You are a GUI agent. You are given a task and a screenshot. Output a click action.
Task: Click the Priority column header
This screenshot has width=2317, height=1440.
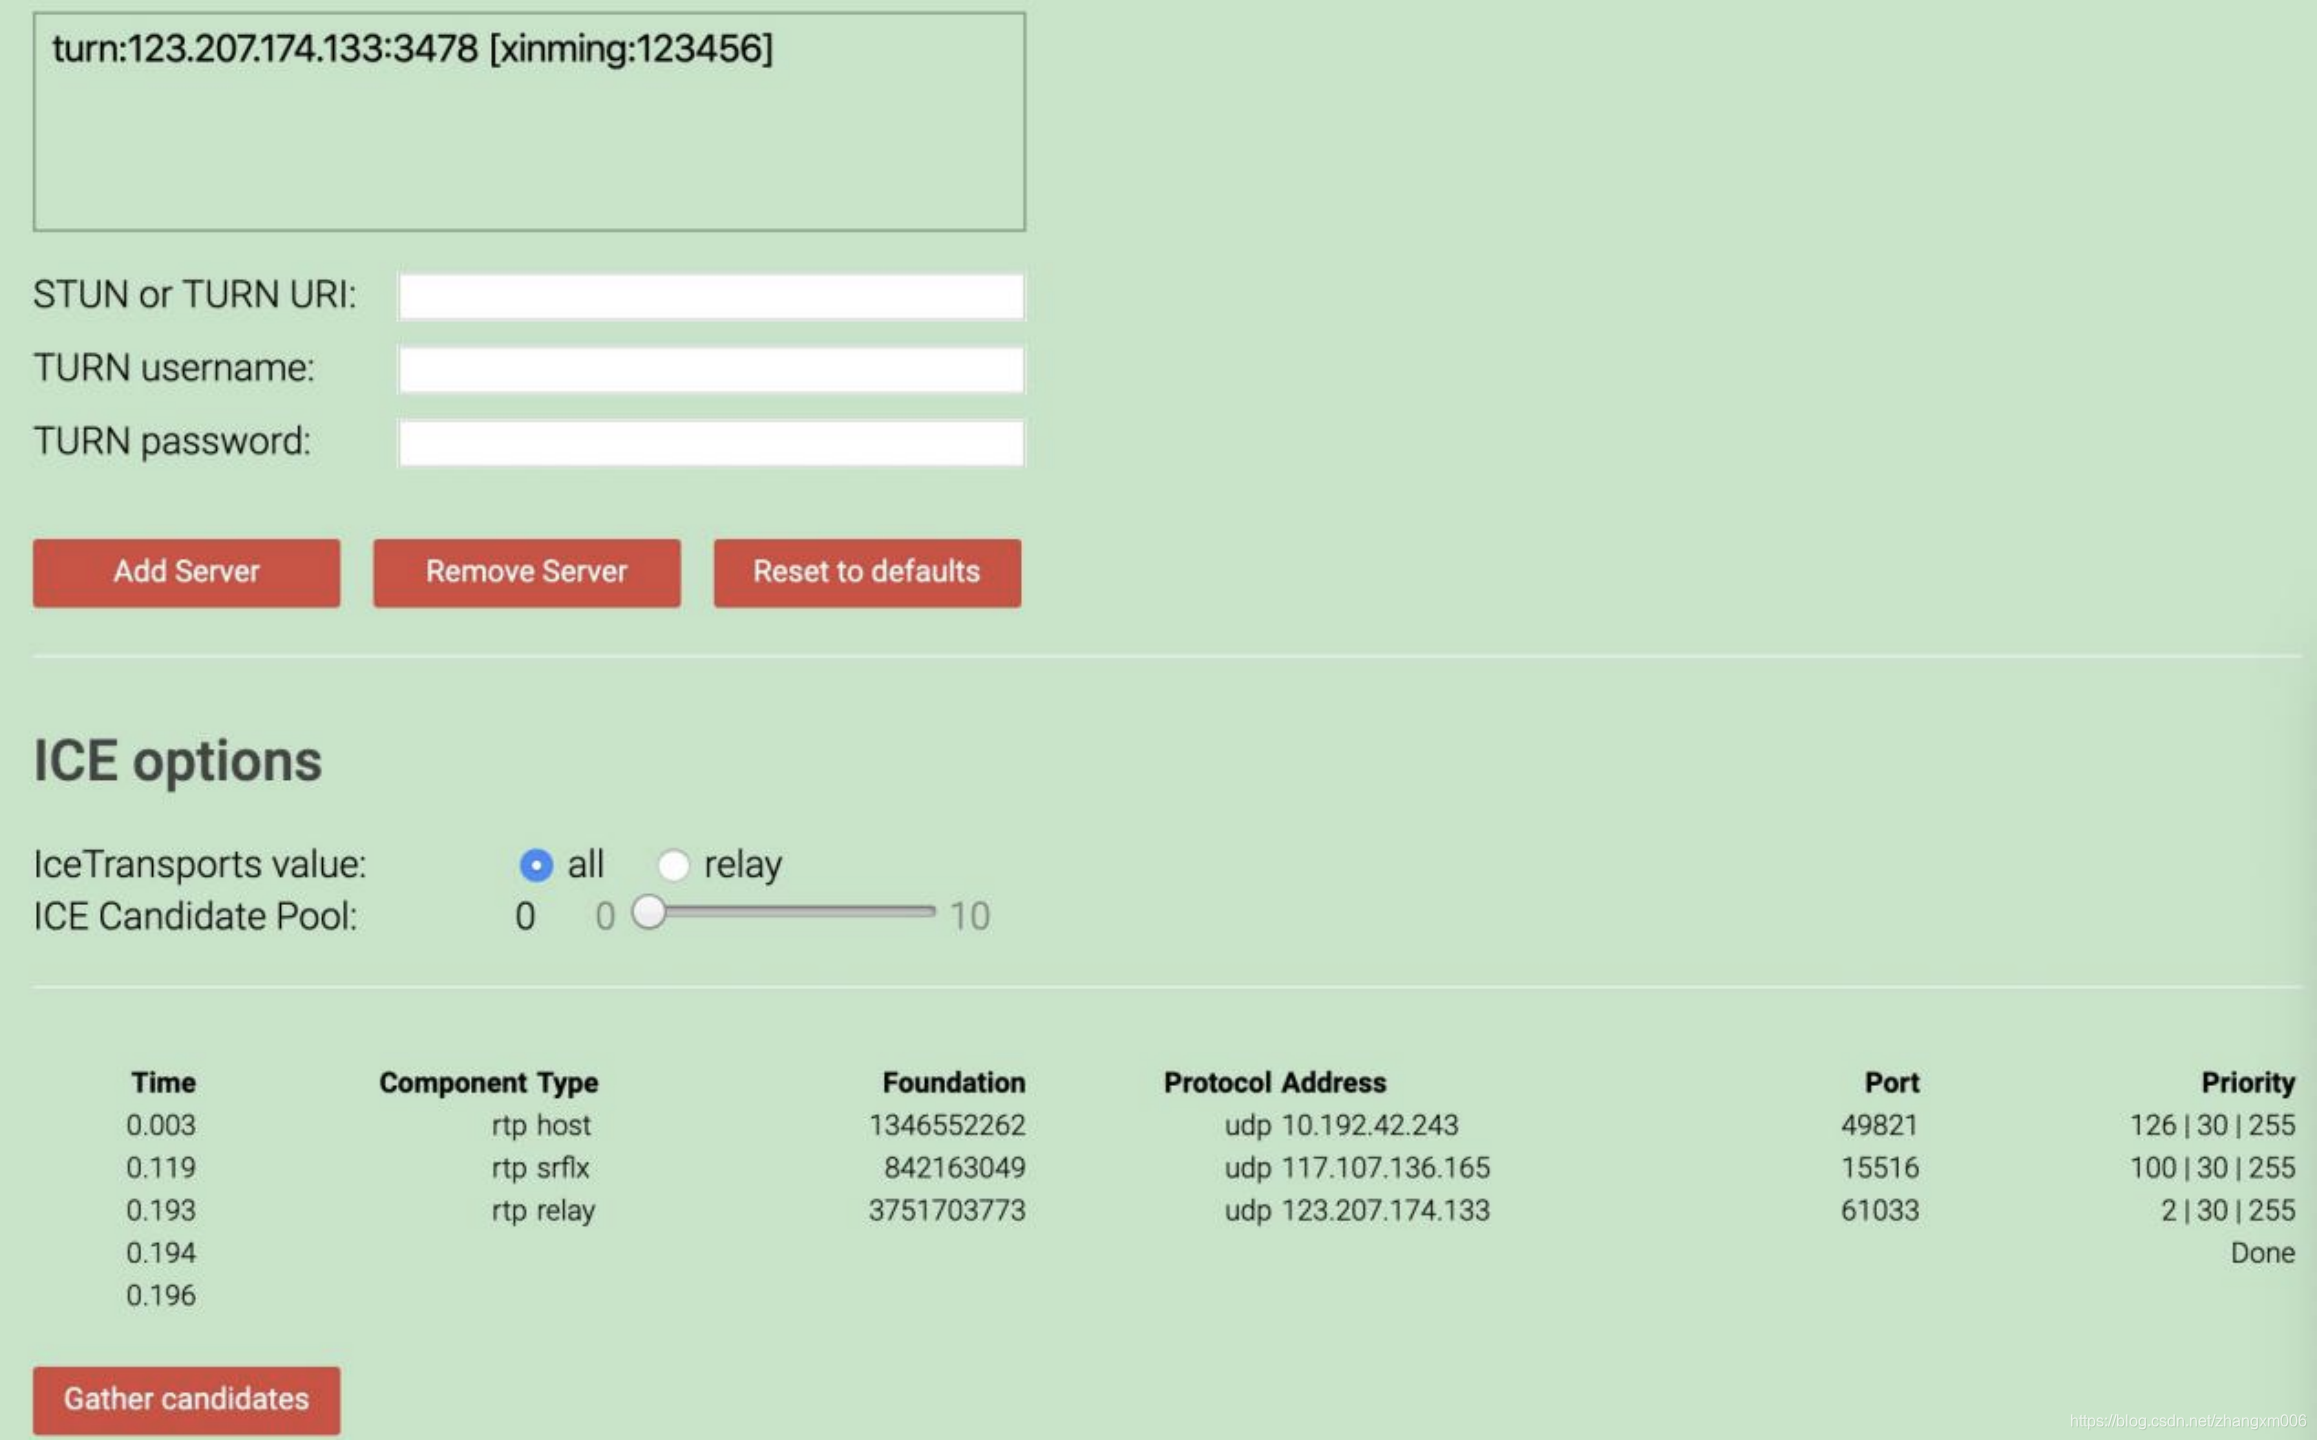(x=2247, y=1082)
